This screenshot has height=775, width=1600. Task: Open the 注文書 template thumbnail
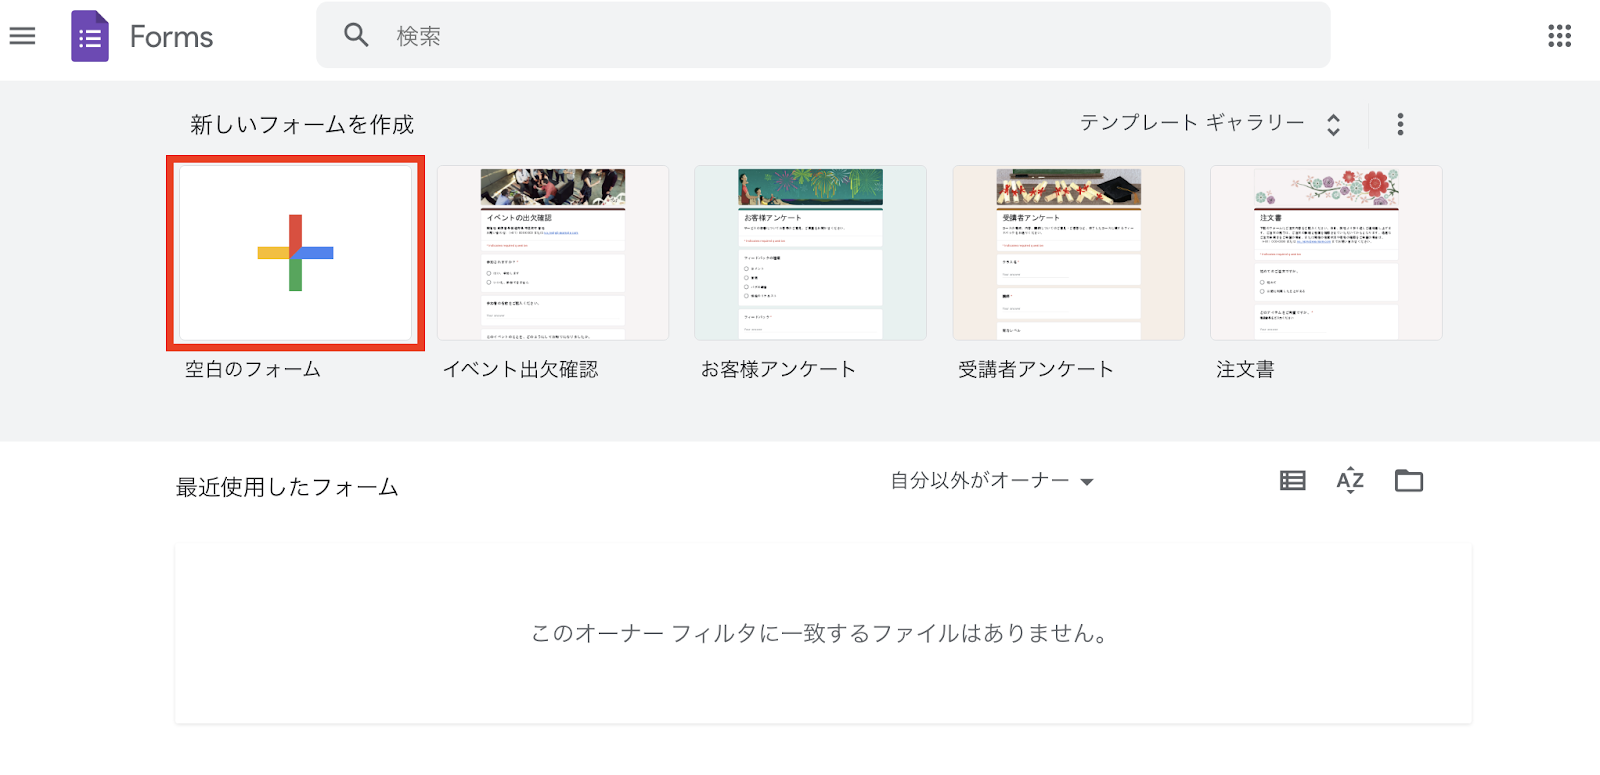(x=1327, y=253)
